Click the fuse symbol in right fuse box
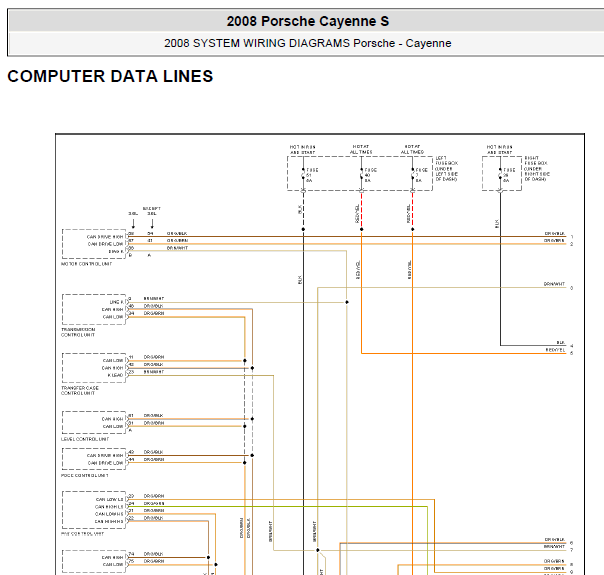This screenshot has height=575, width=604. pyautogui.click(x=500, y=175)
